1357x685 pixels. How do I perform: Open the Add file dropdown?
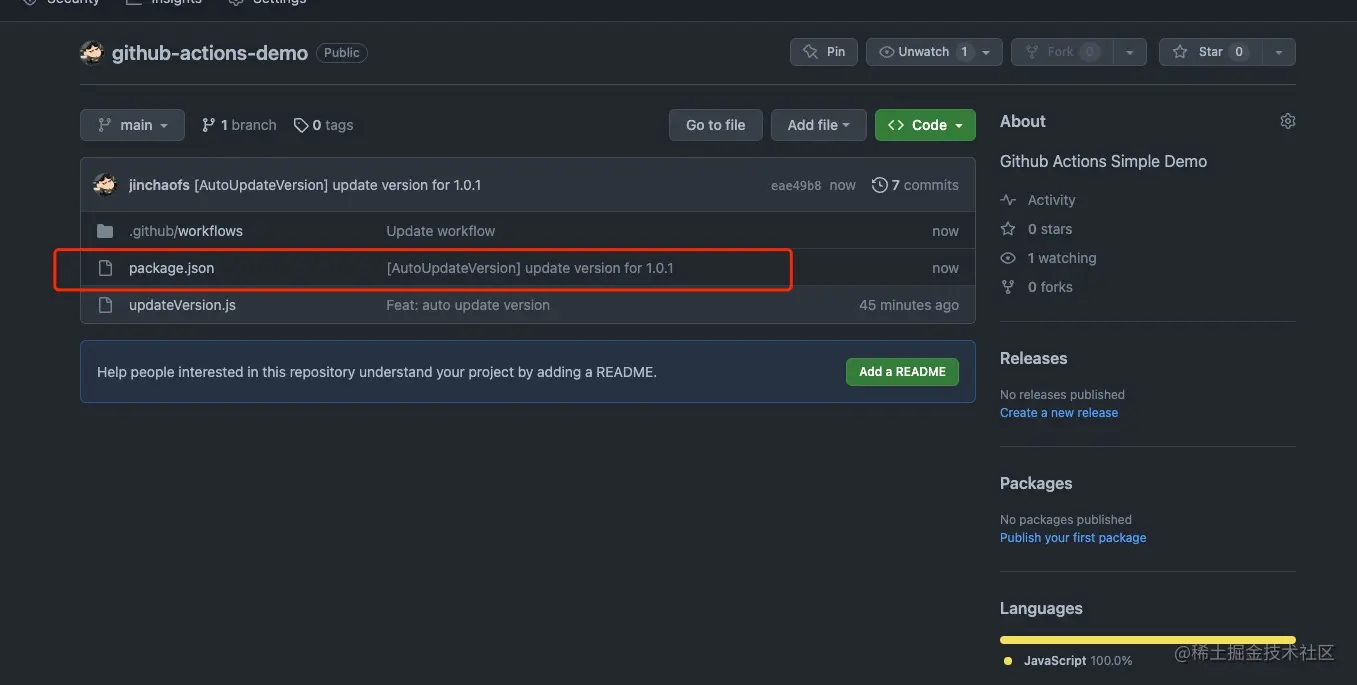[818, 125]
